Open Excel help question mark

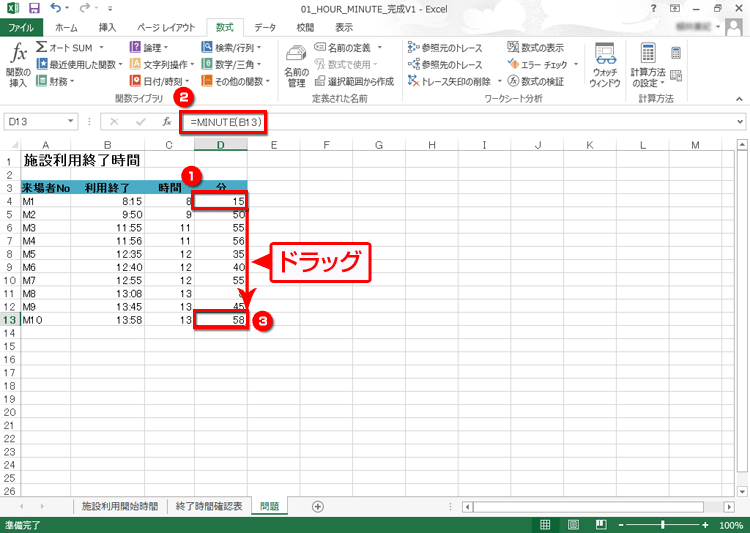654,8
